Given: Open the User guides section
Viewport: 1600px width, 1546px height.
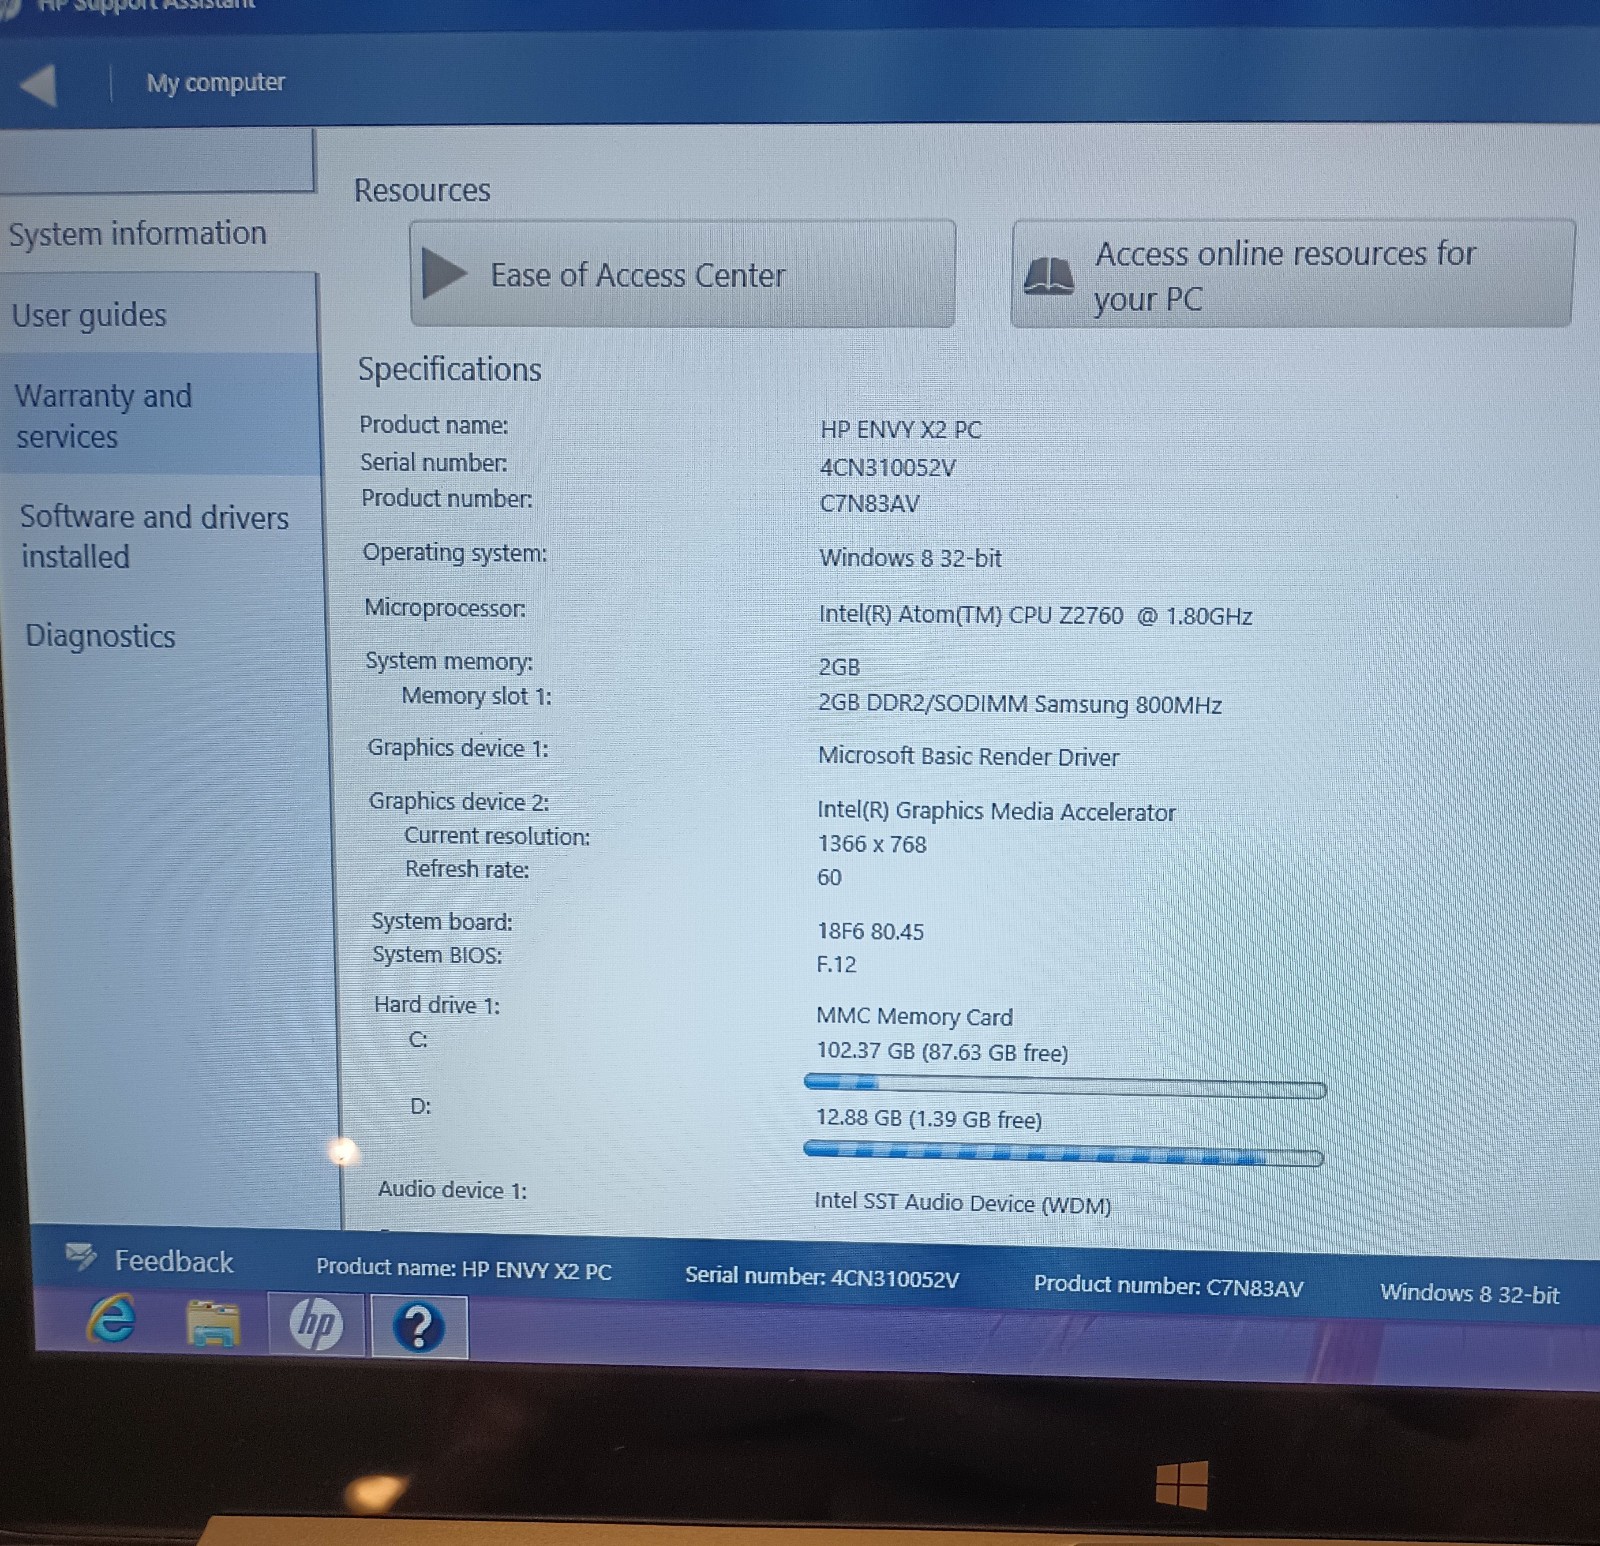Looking at the screenshot, I should [x=89, y=316].
